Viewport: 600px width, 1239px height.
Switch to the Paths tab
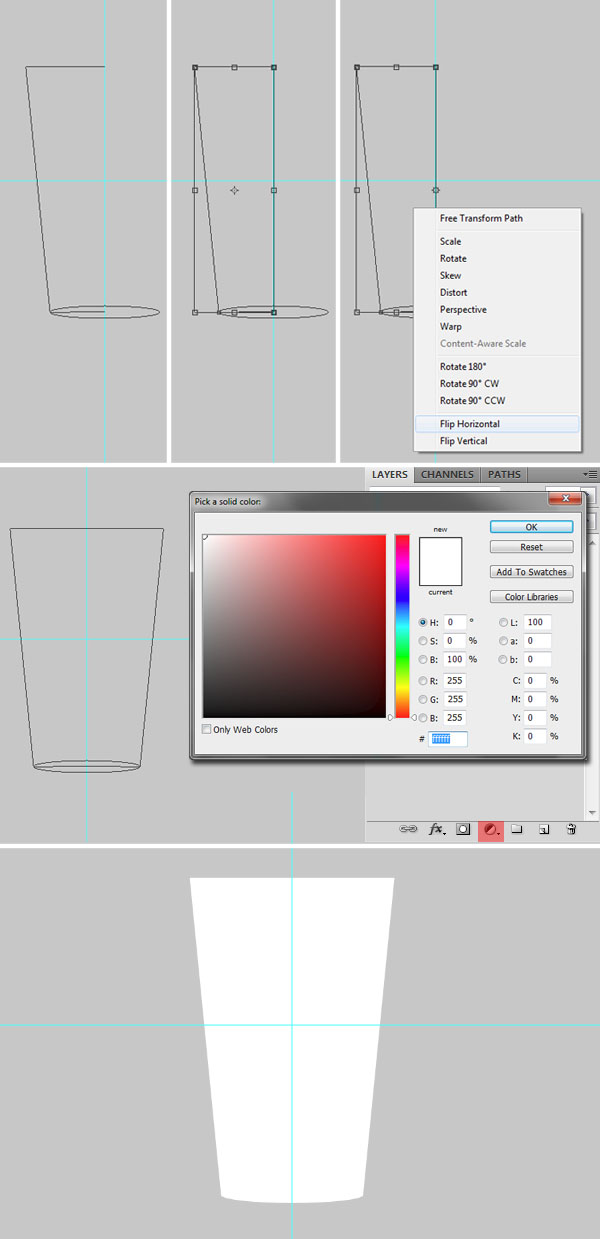coord(504,475)
